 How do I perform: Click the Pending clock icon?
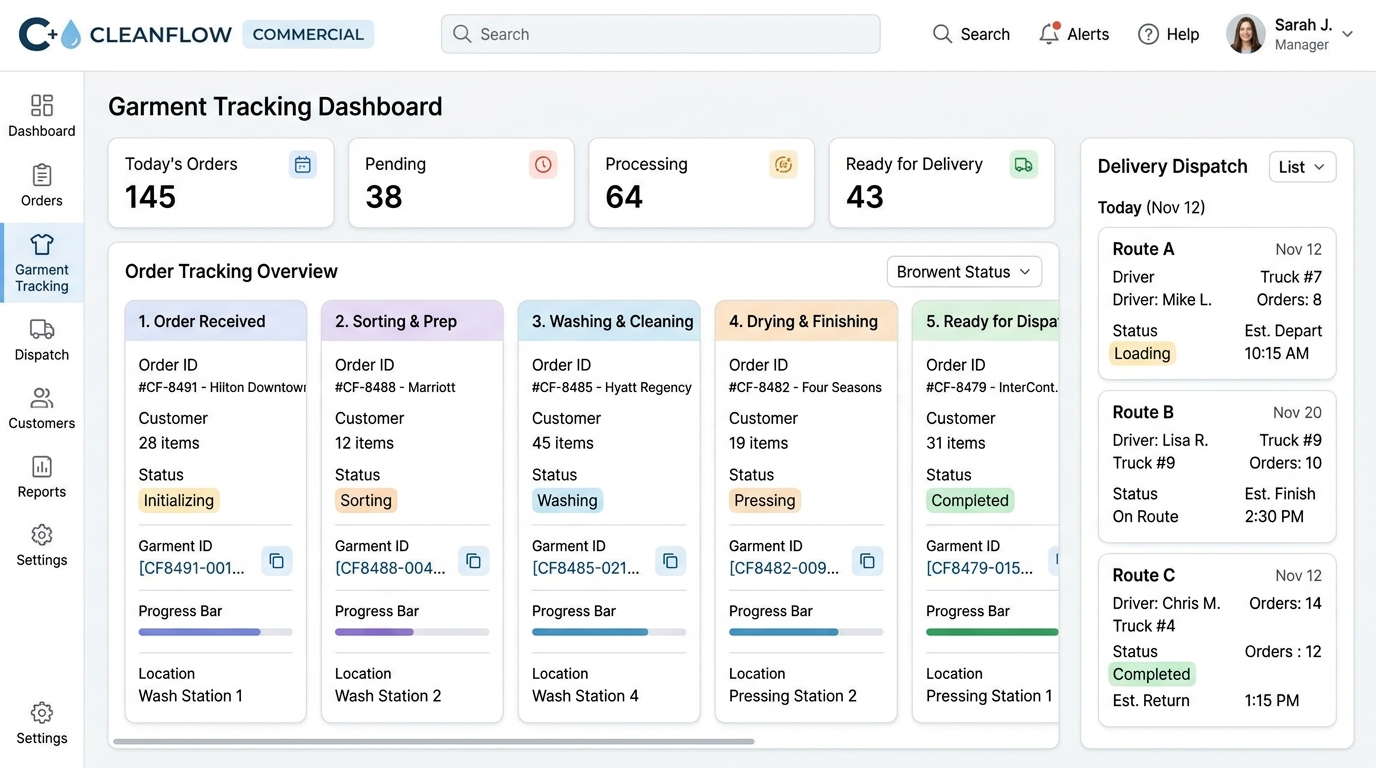tap(543, 165)
